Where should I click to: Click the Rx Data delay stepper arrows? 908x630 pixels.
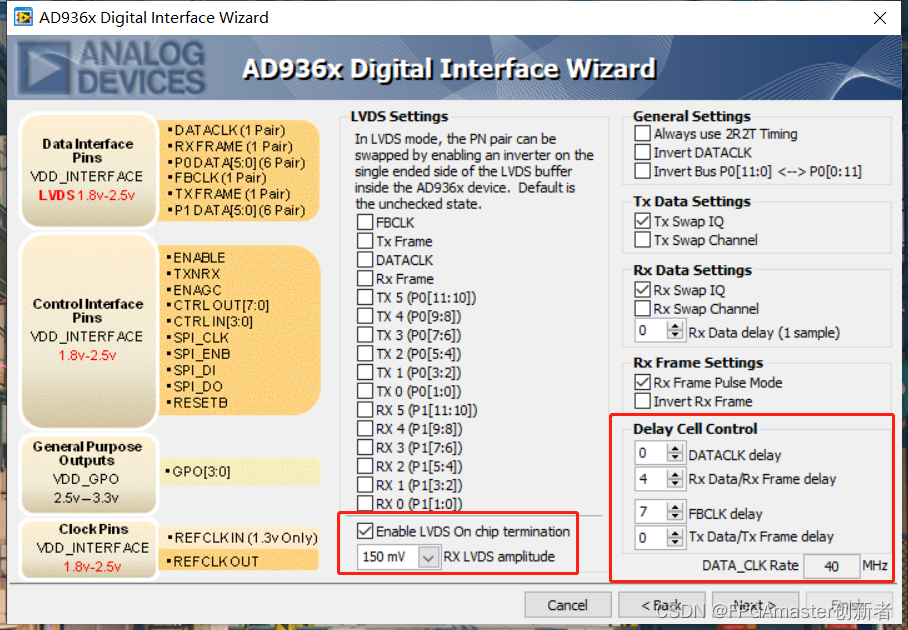(x=675, y=331)
